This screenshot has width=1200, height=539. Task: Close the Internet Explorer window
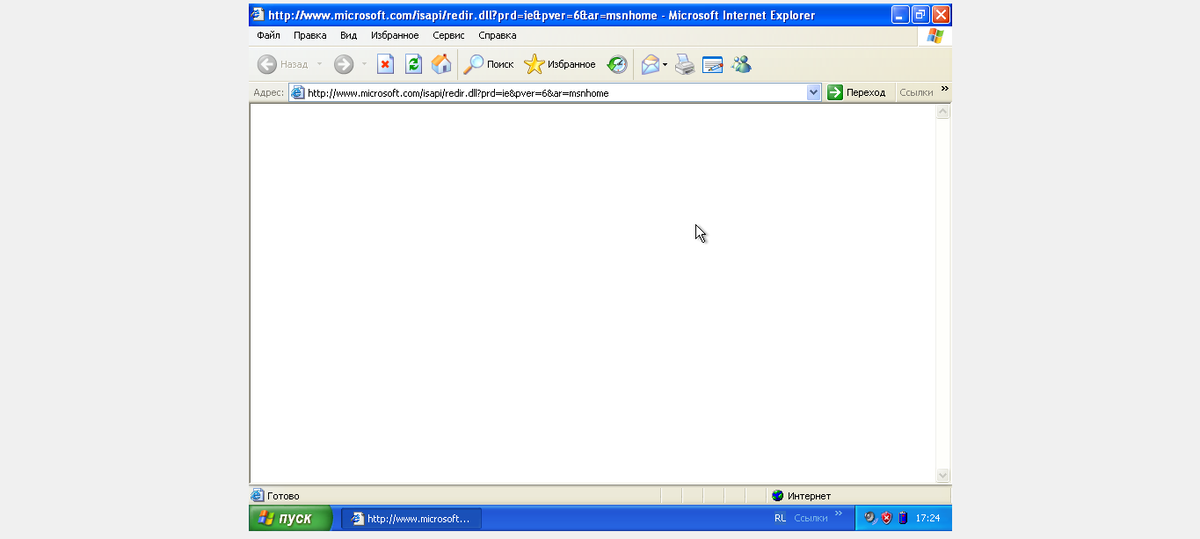[x=942, y=15]
